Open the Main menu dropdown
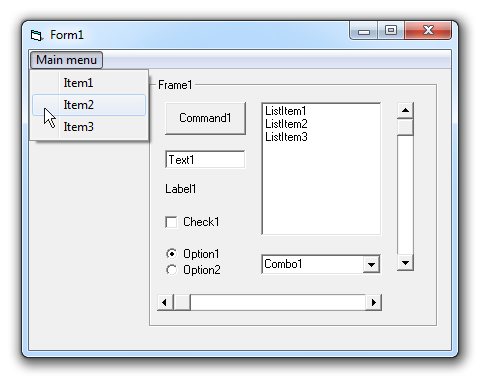This screenshot has width=484, height=384. pos(66,60)
